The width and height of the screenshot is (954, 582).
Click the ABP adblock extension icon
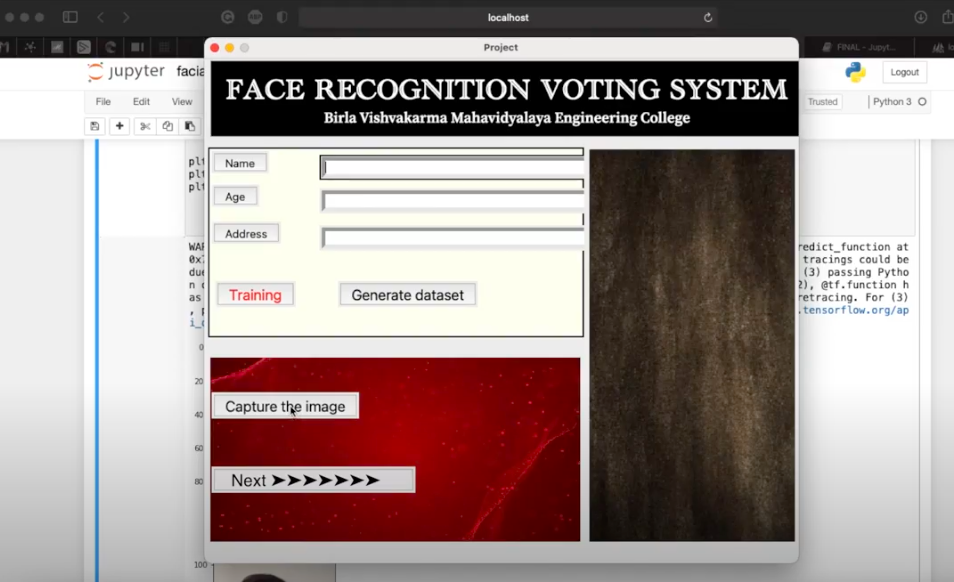coord(255,18)
